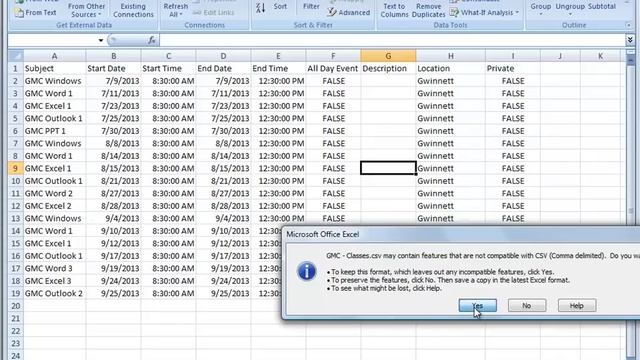This screenshot has width=640, height=360.
Task: Click the Sort Z to A icon
Action: [x=260, y=7]
